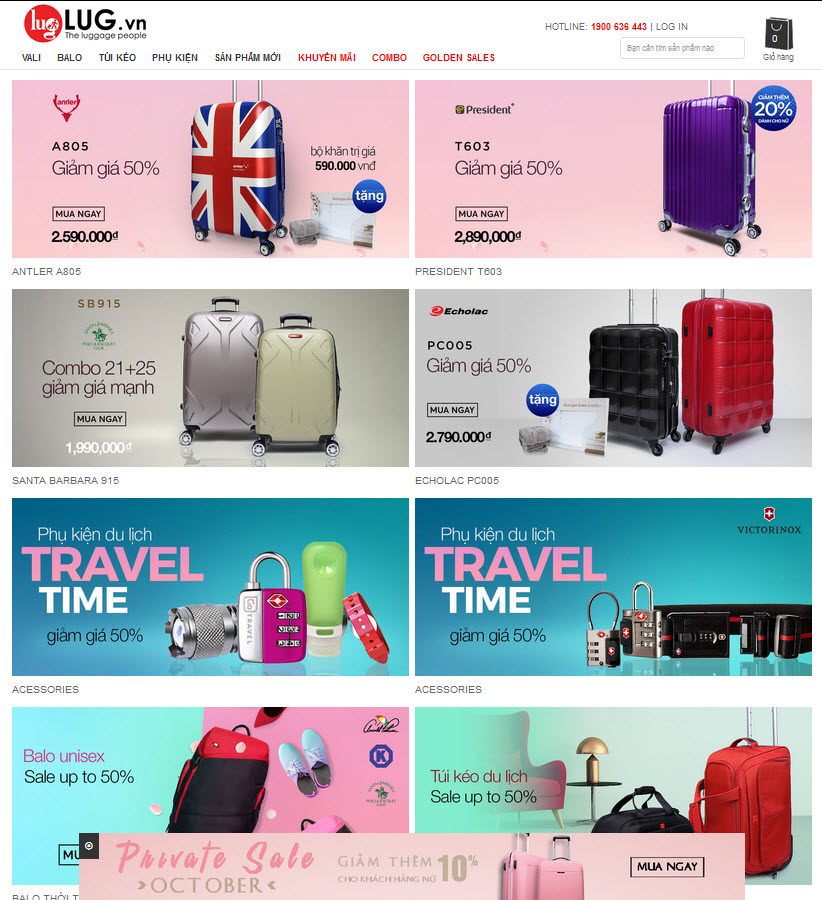
Task: Click the Echolac brand logo
Action: (459, 311)
